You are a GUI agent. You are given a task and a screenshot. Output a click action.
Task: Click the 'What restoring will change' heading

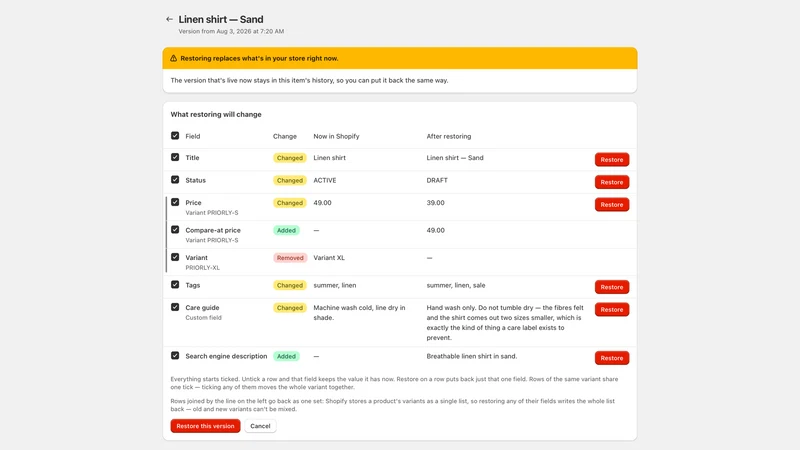tap(216, 114)
